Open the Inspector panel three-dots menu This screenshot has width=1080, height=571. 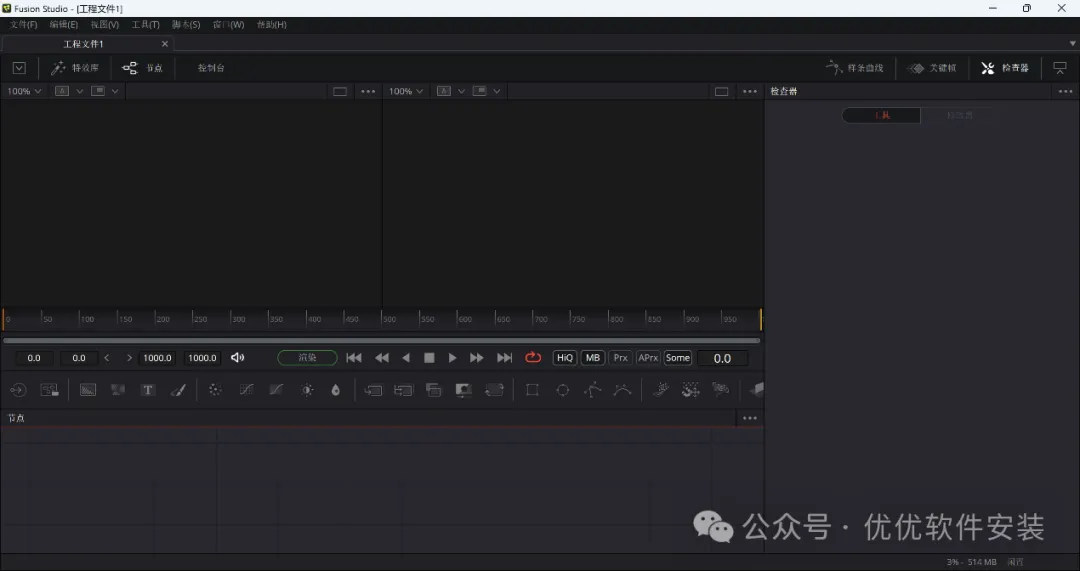click(x=1066, y=91)
